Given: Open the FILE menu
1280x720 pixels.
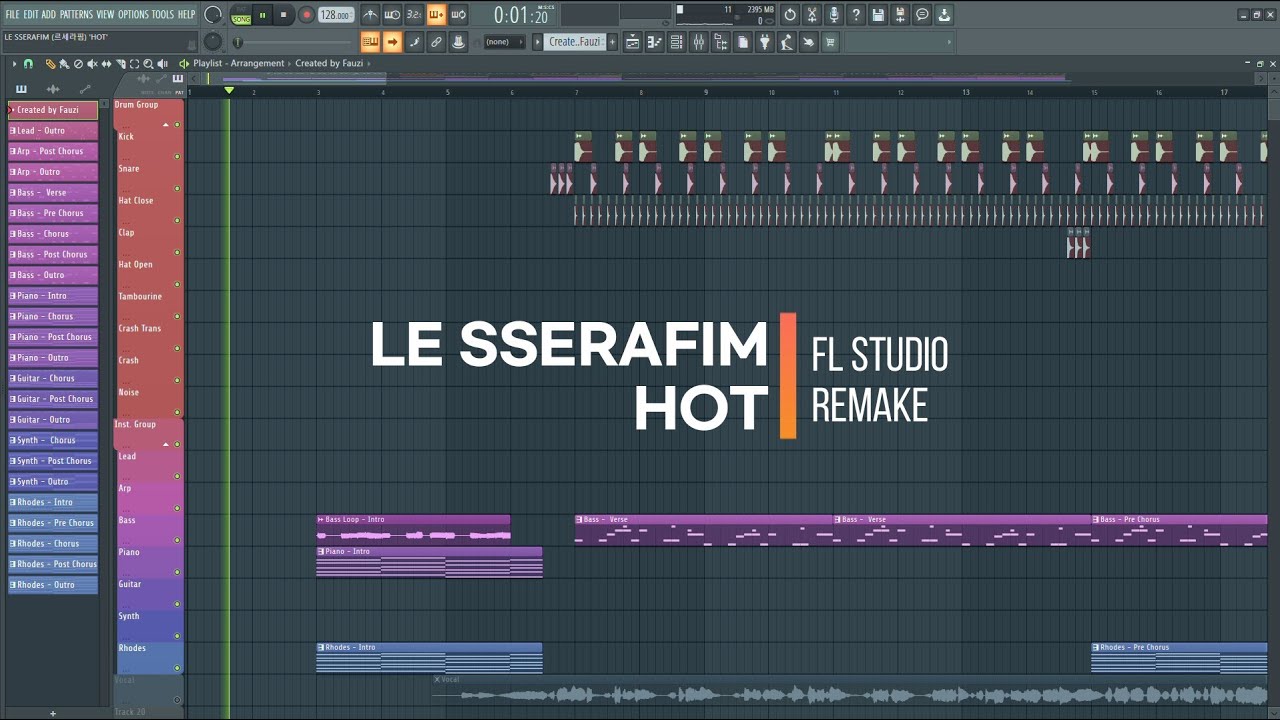Looking at the screenshot, I should pos(12,14).
